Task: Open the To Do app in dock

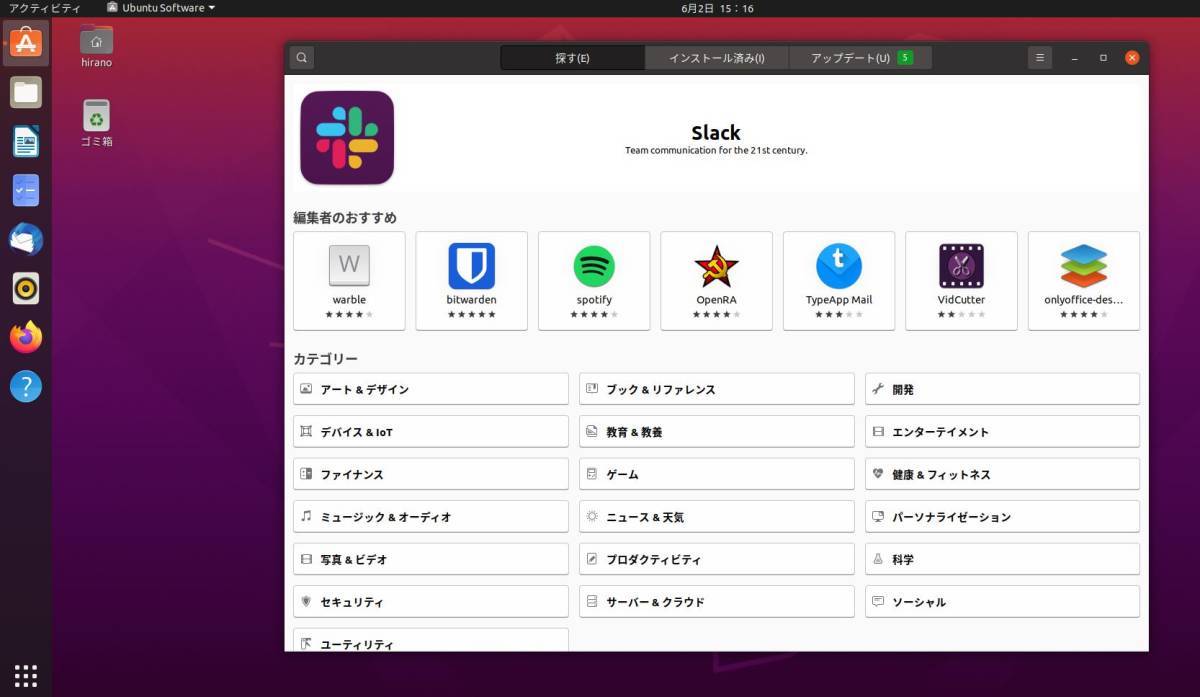Action: (x=26, y=190)
